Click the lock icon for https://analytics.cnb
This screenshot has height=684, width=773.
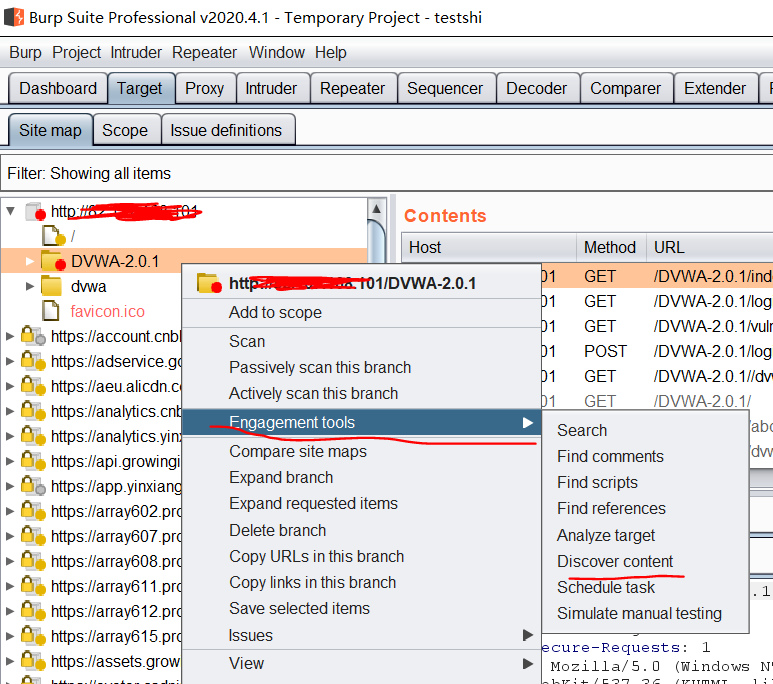[33, 411]
